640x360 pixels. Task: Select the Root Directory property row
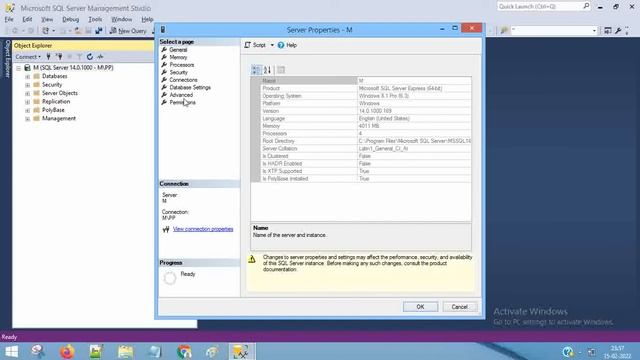[x=366, y=141]
